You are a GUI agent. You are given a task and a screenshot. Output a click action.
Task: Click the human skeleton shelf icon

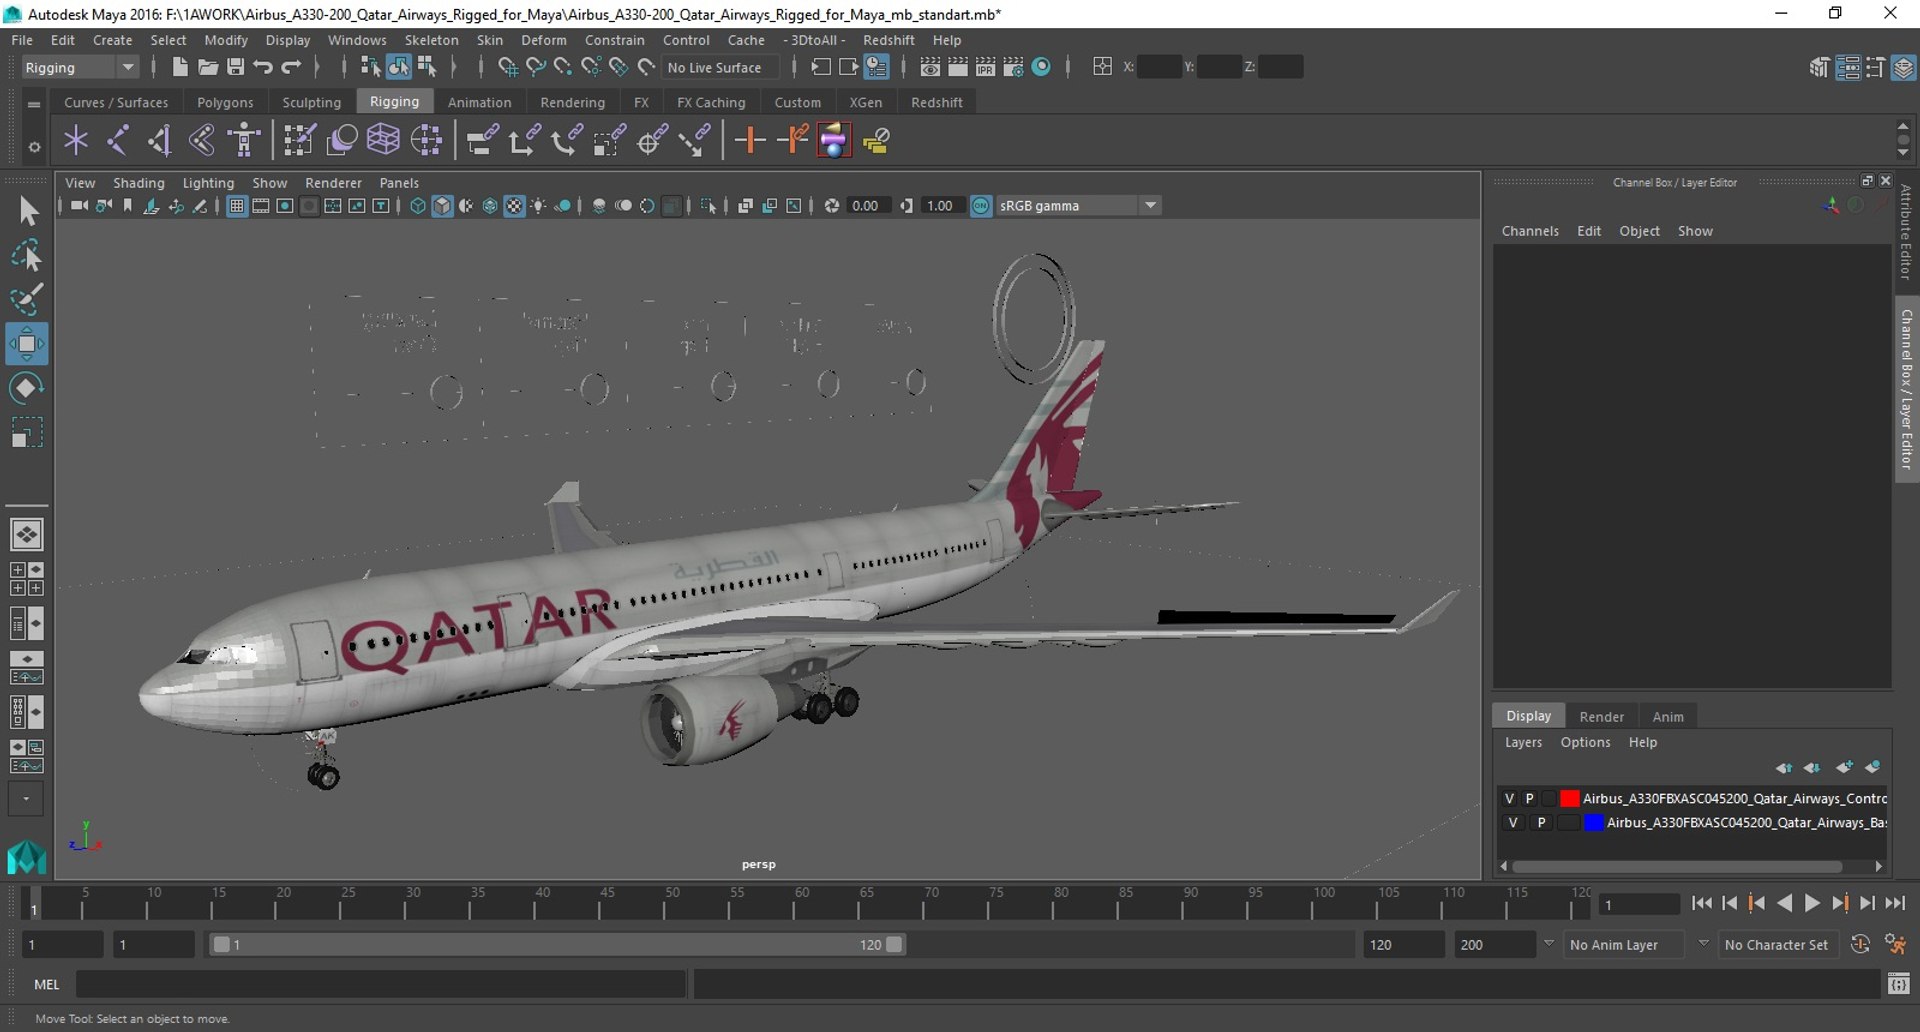coord(244,140)
